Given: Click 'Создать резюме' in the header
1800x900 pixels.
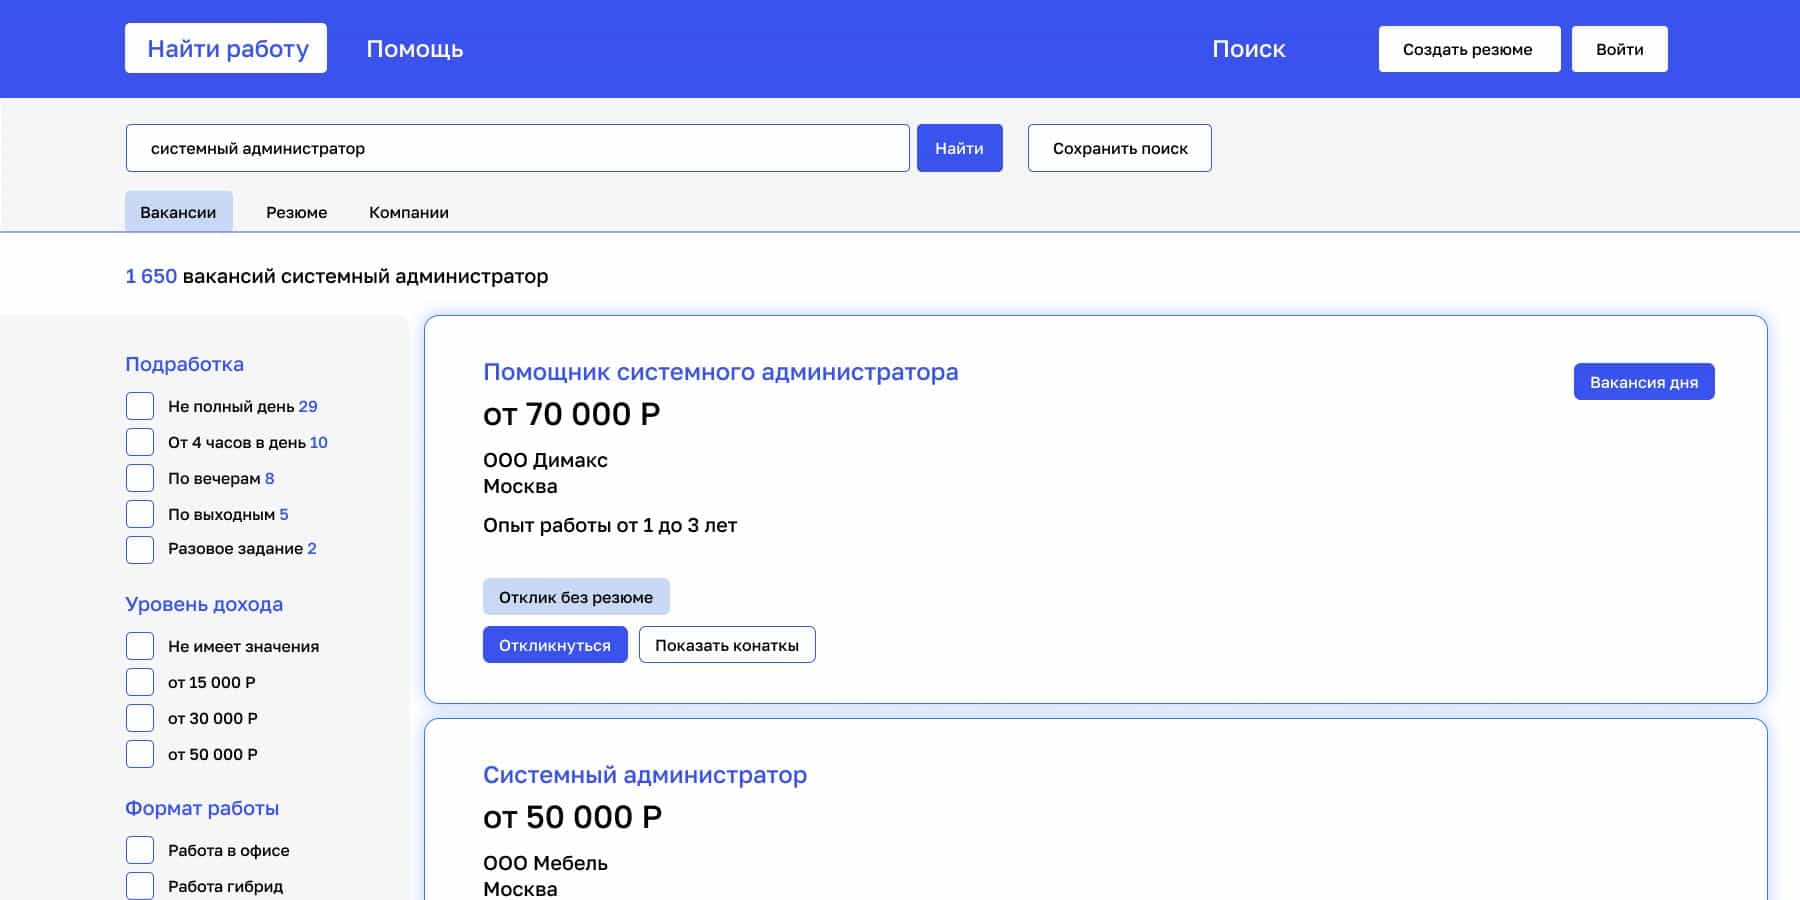Looking at the screenshot, I should [x=1469, y=49].
